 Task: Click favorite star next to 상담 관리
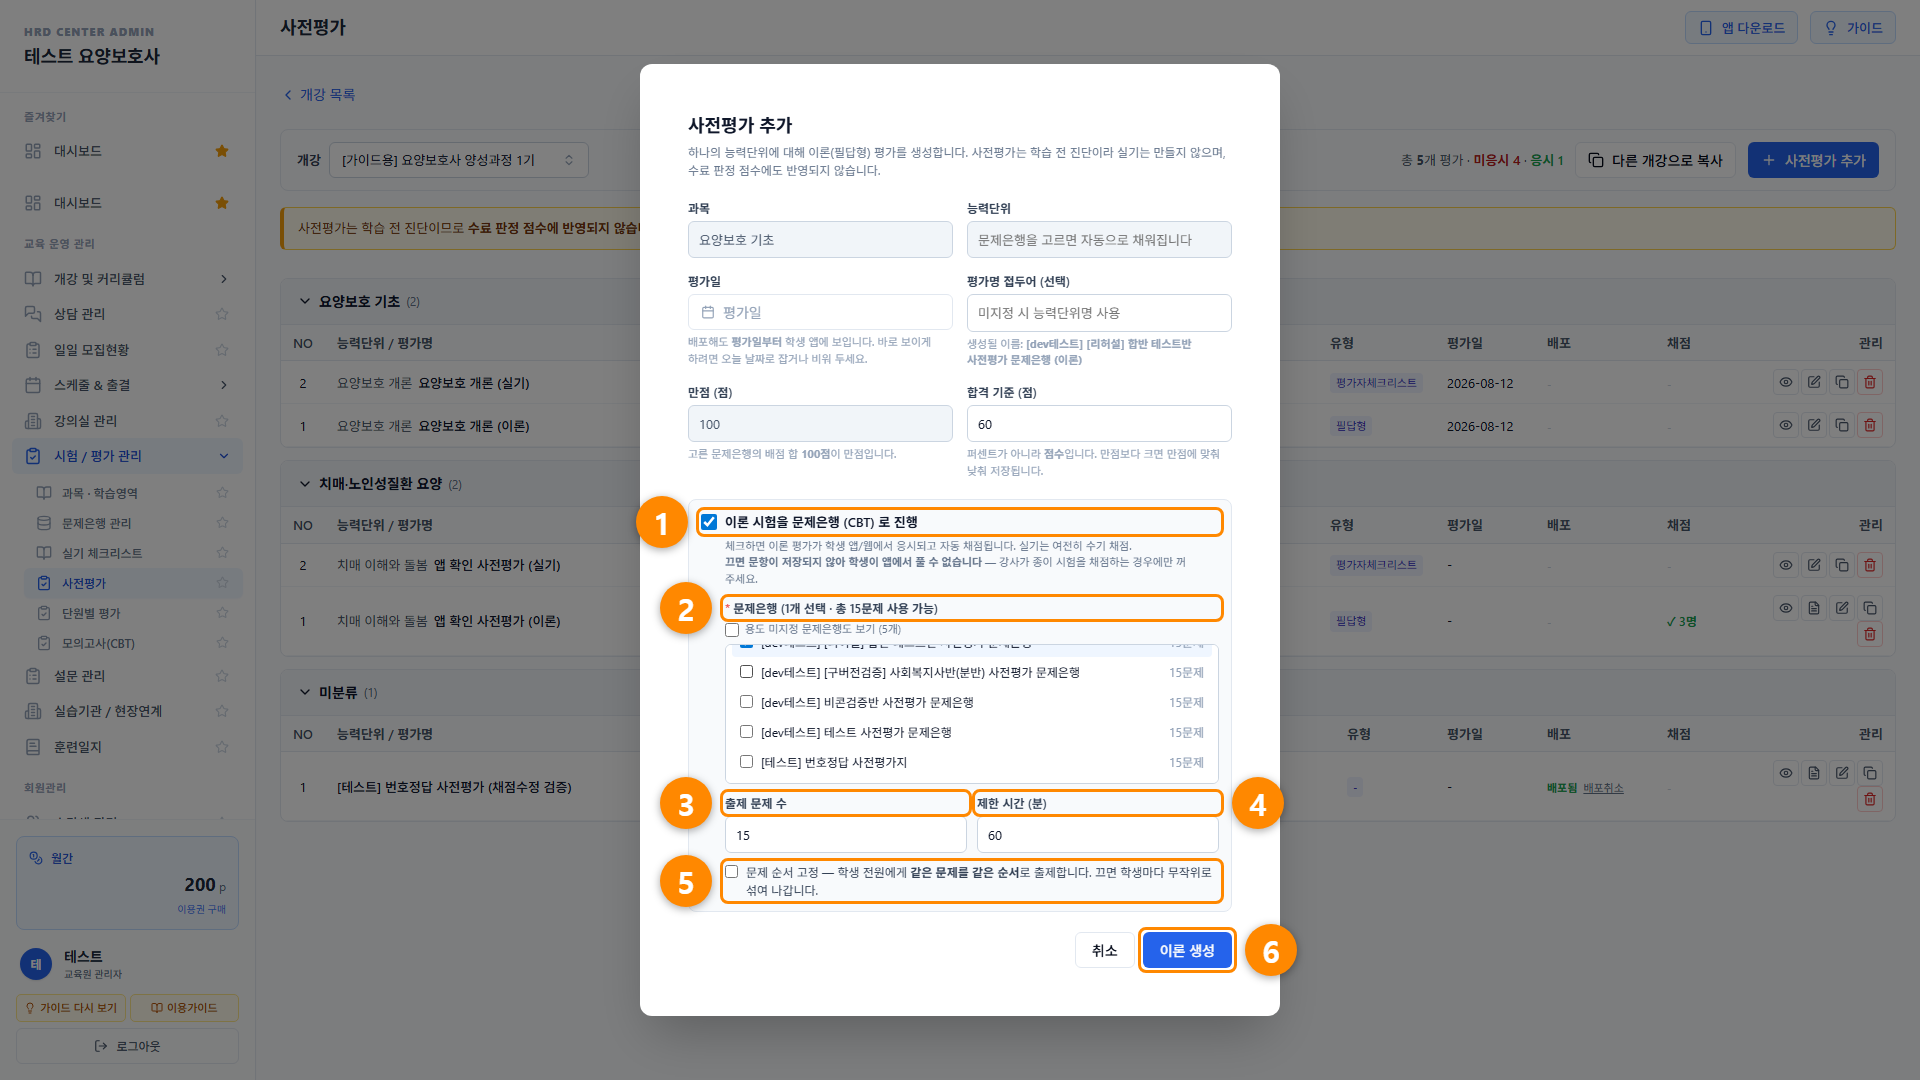click(222, 314)
